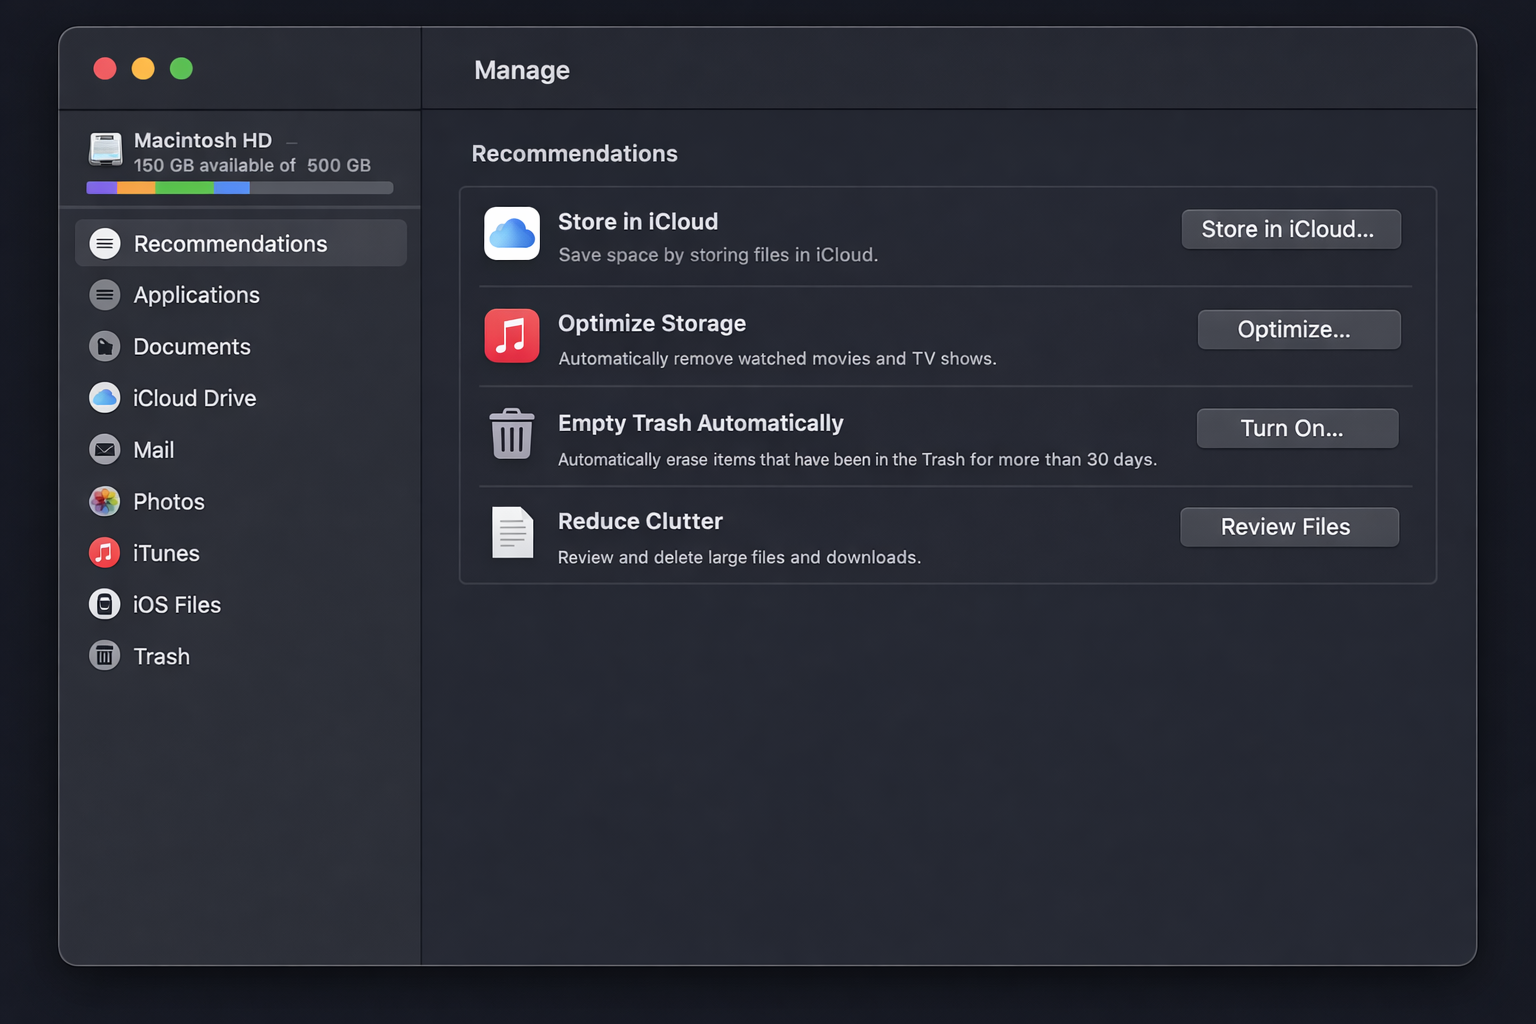
Task: Click the blue segment of storage bar
Action: (232, 187)
